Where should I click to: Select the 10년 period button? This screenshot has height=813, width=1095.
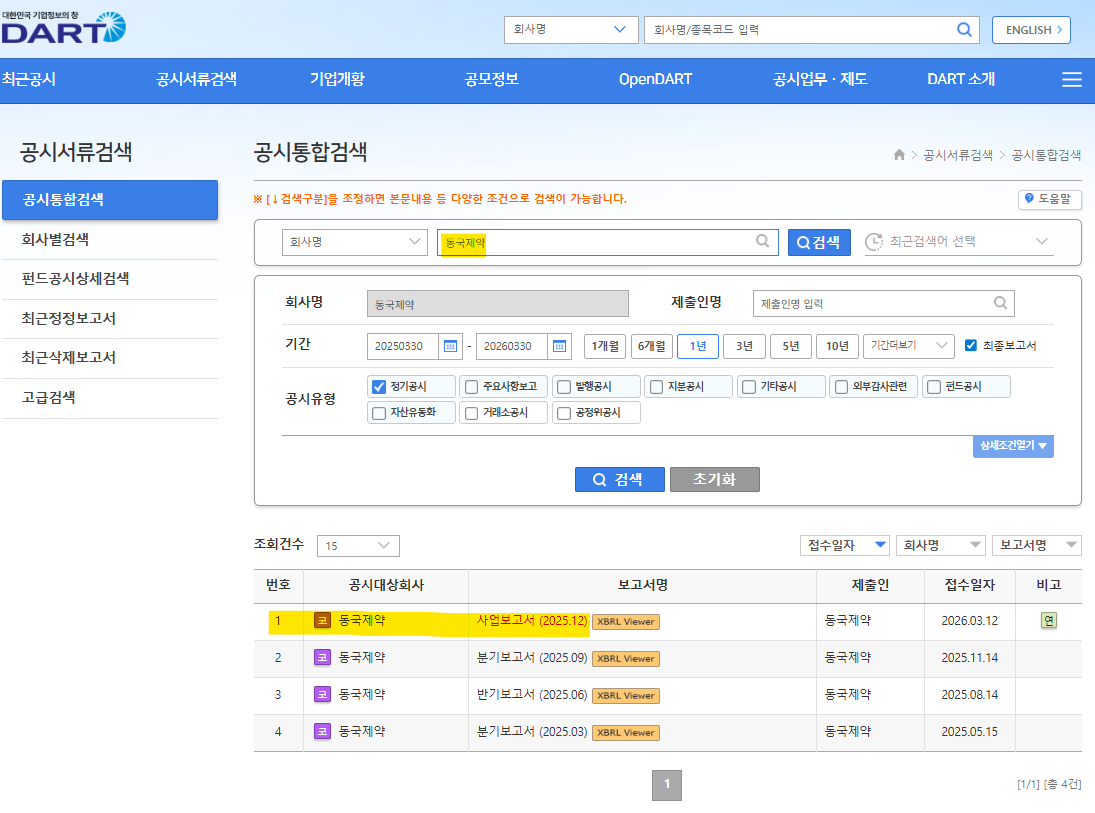coord(837,346)
